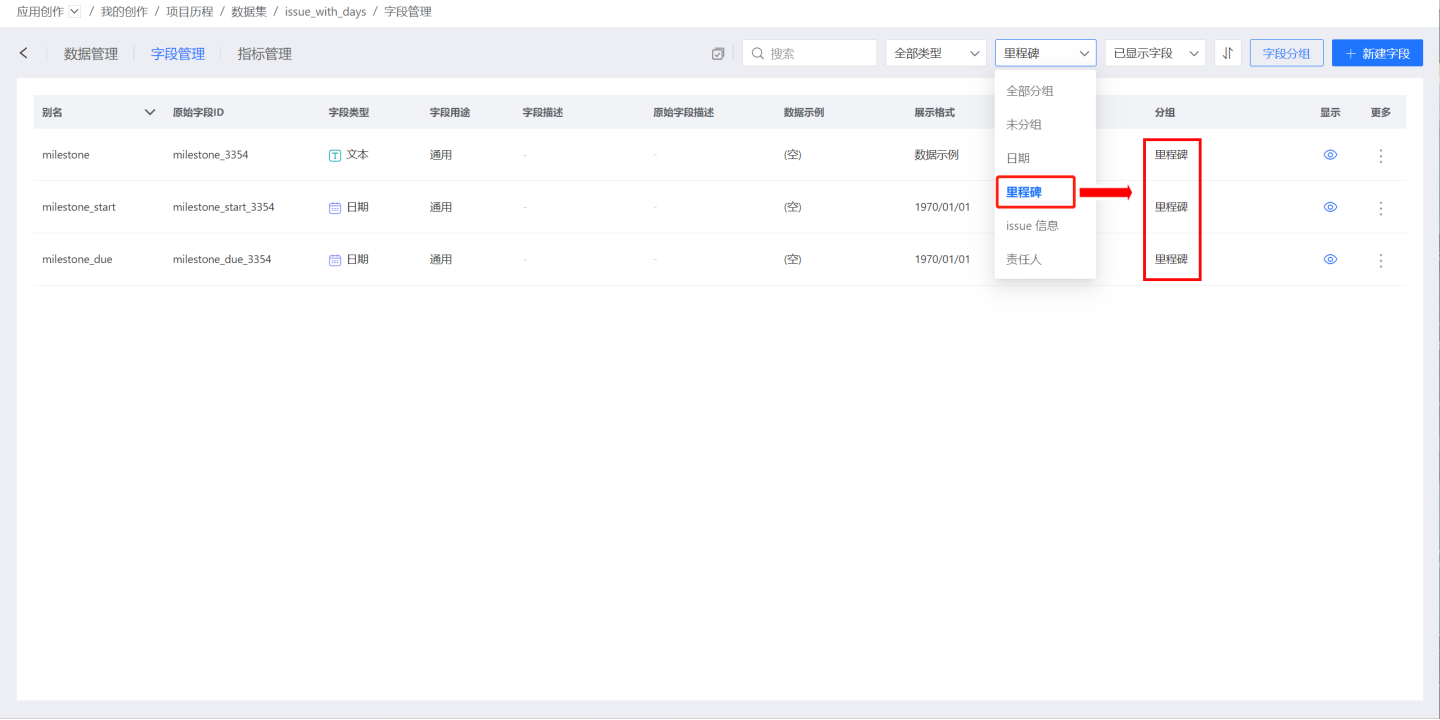Open more options for milestone row
1440x720 pixels.
coord(1381,156)
